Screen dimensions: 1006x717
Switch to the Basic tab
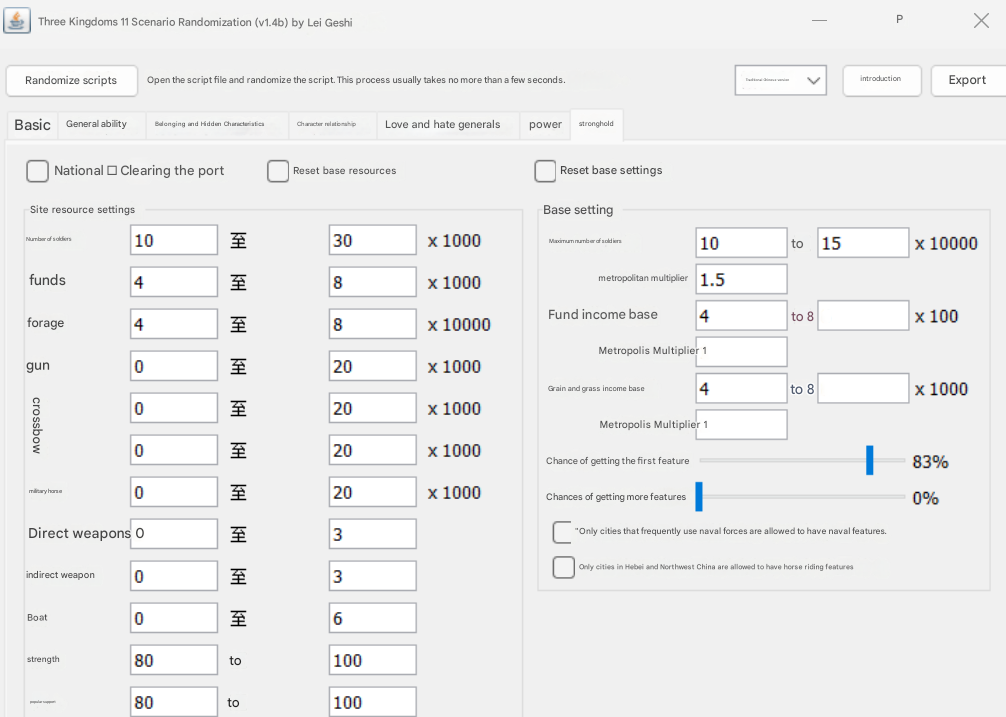click(x=33, y=124)
